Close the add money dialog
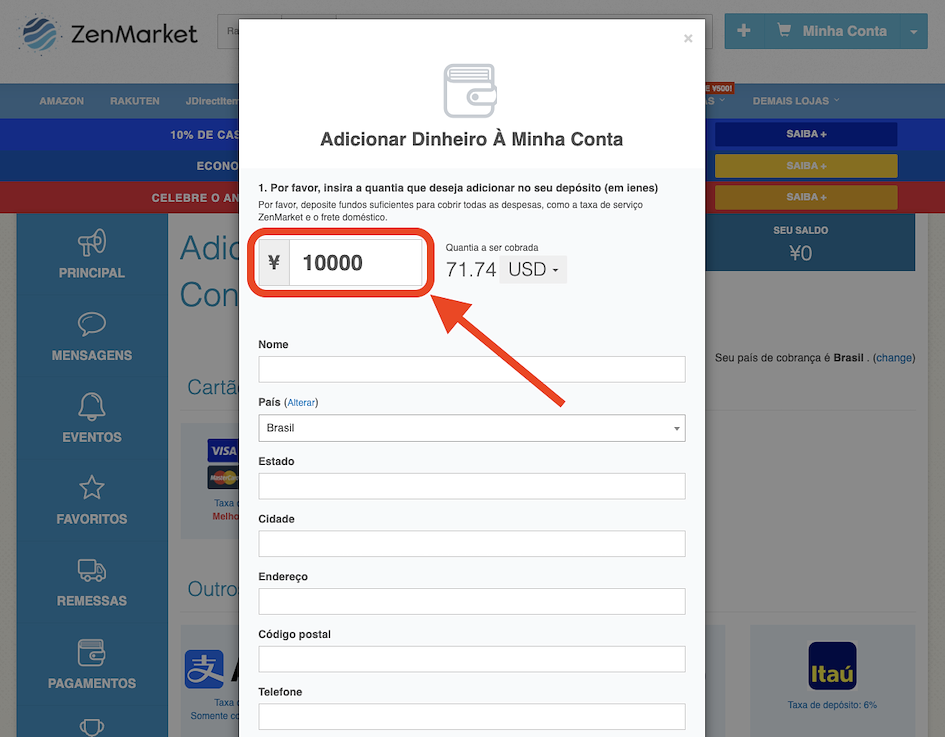This screenshot has width=945, height=737. (x=688, y=39)
